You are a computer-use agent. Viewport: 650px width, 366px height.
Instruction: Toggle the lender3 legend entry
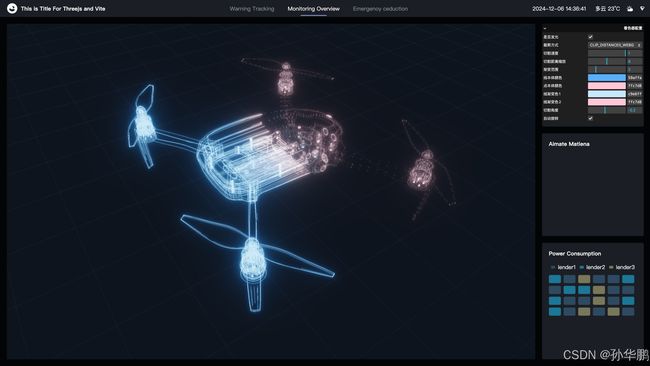pyautogui.click(x=621, y=267)
